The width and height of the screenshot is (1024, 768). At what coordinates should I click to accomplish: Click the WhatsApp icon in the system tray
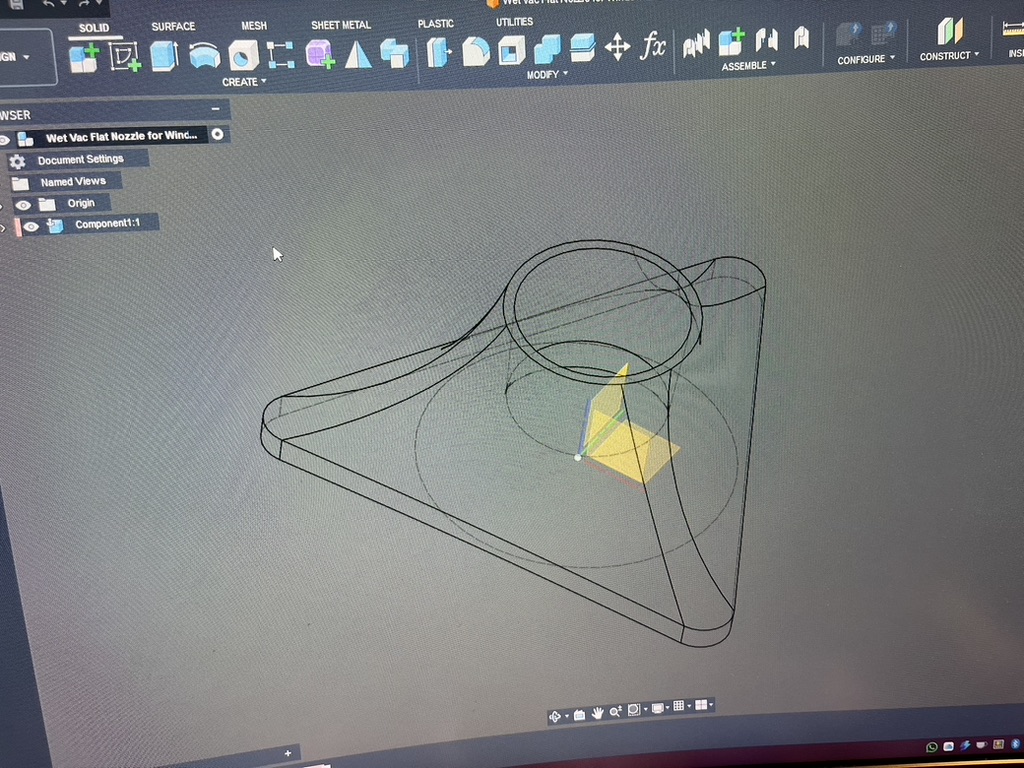932,747
